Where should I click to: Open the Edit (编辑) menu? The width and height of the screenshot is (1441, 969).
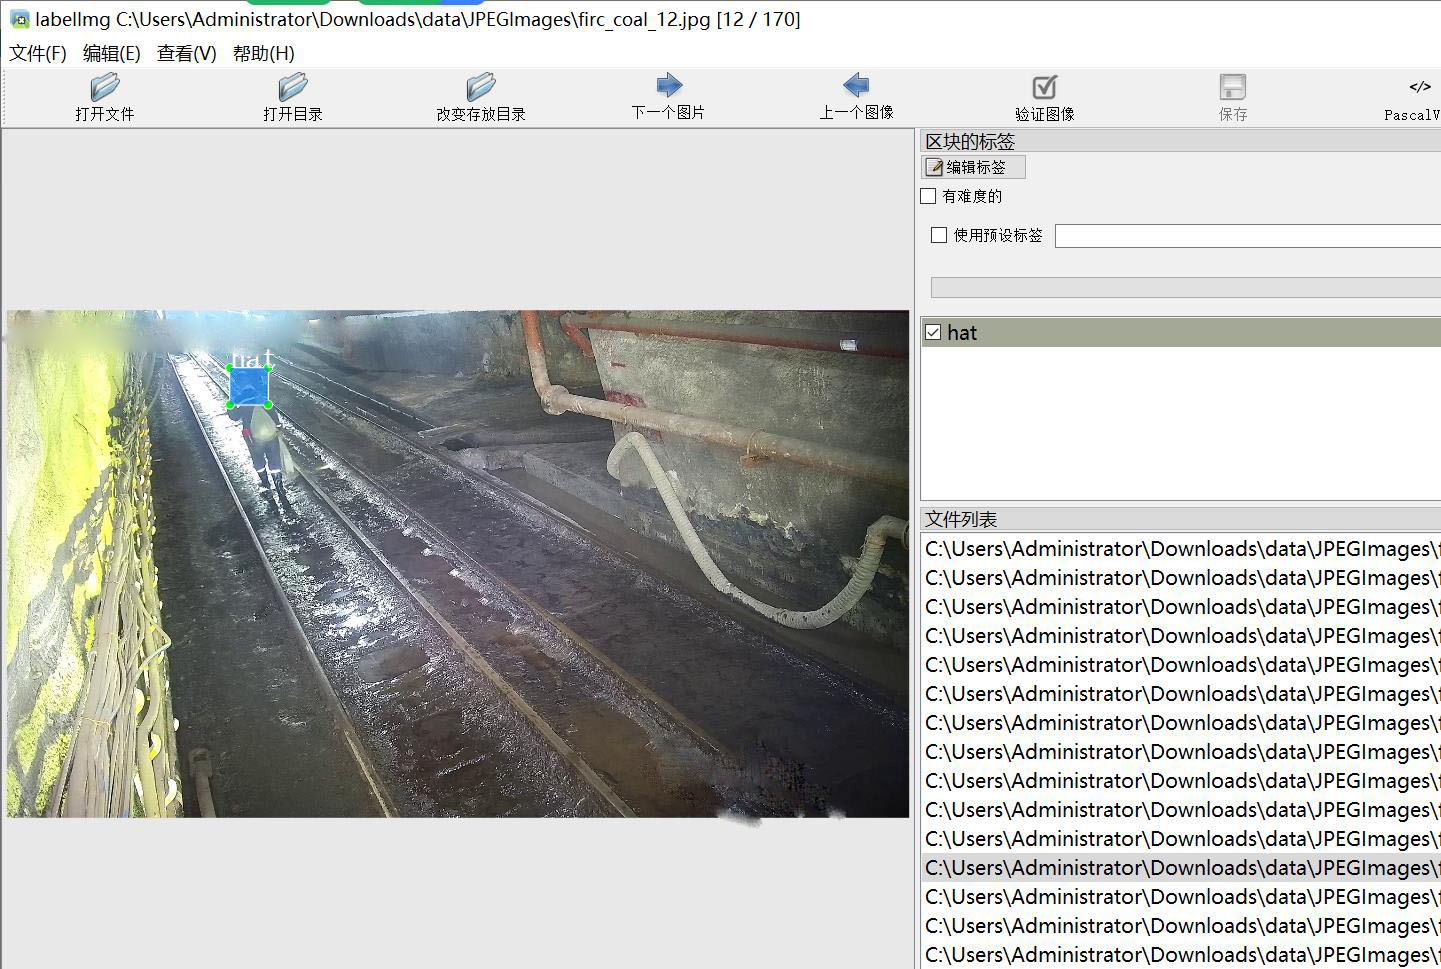[x=111, y=53]
